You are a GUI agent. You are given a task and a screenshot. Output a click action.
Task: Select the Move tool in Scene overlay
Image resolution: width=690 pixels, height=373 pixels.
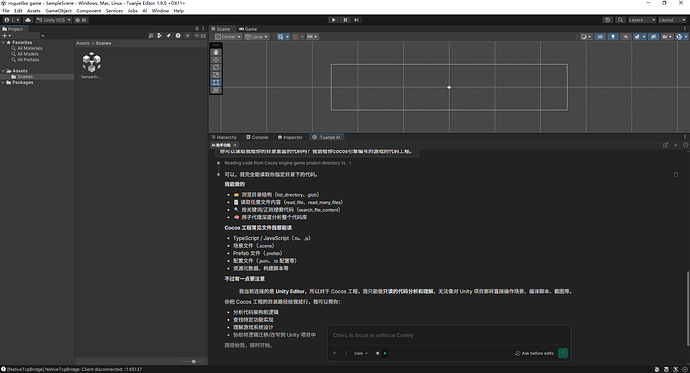(216, 60)
